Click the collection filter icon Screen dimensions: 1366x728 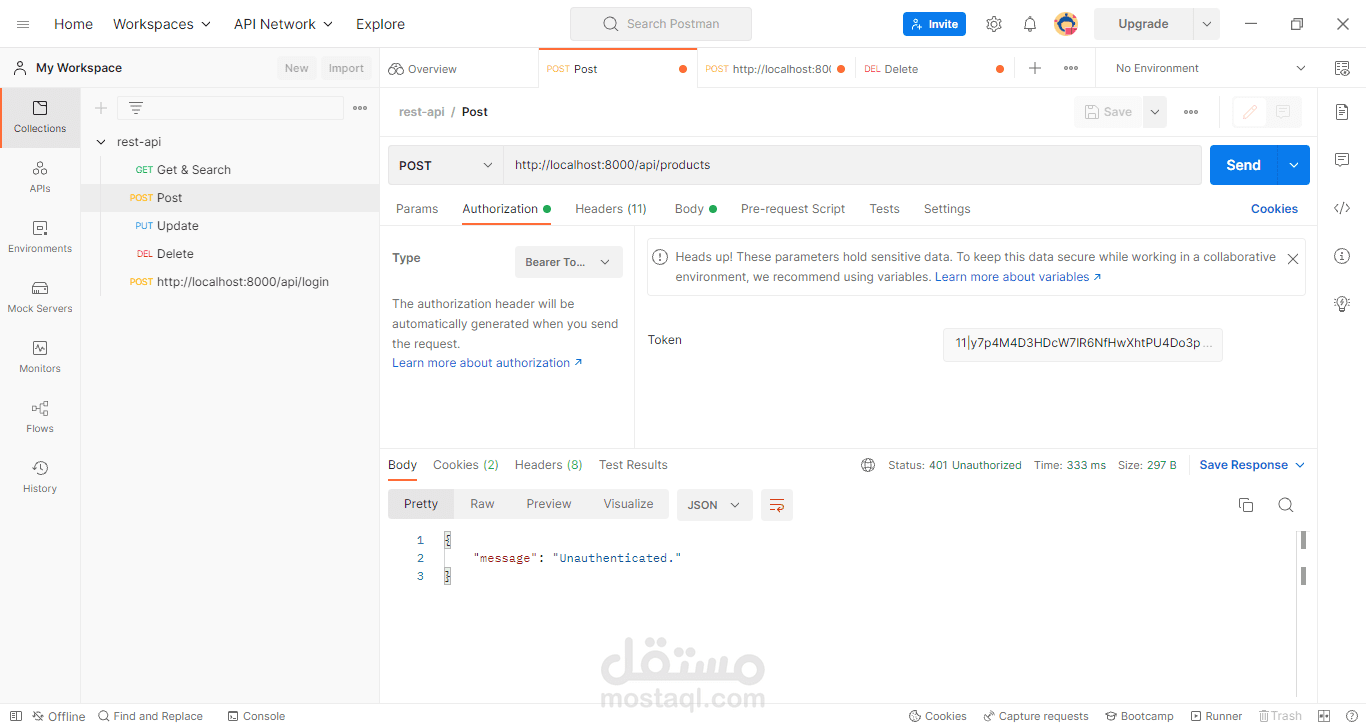[x=136, y=108]
